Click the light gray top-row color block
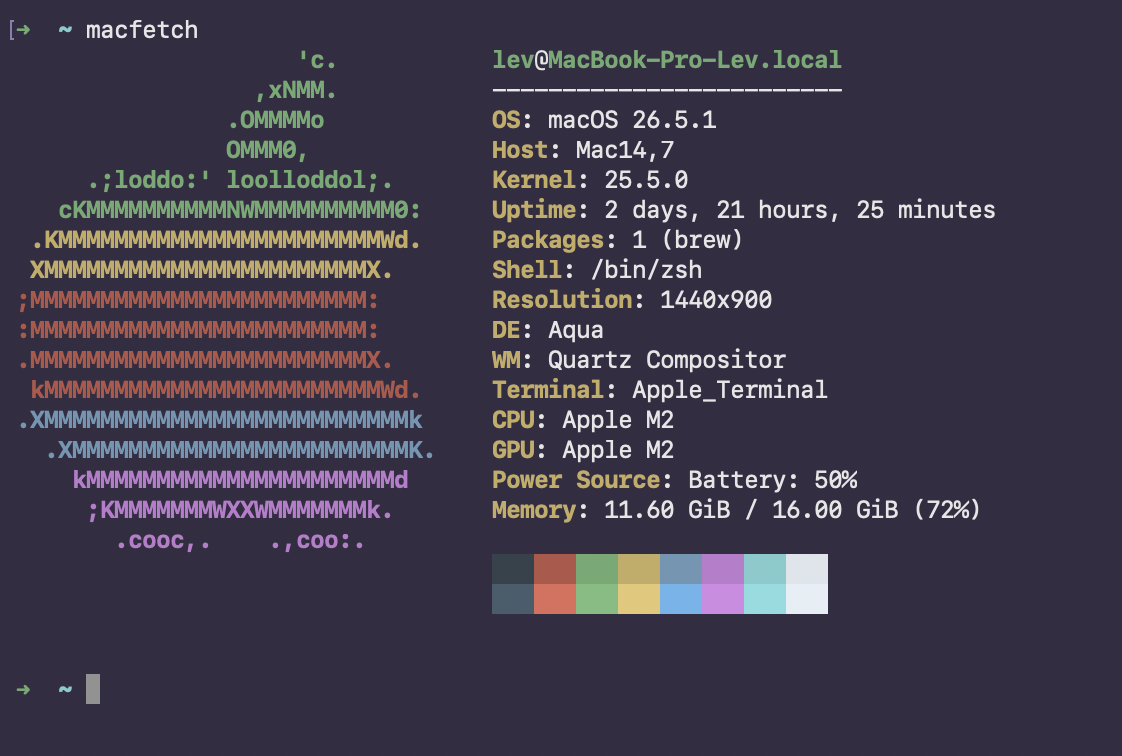 click(x=807, y=569)
